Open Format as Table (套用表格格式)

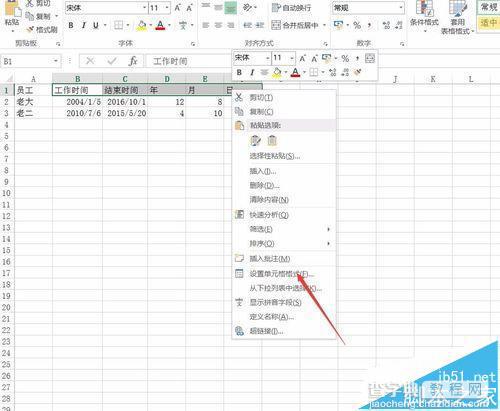457,17
